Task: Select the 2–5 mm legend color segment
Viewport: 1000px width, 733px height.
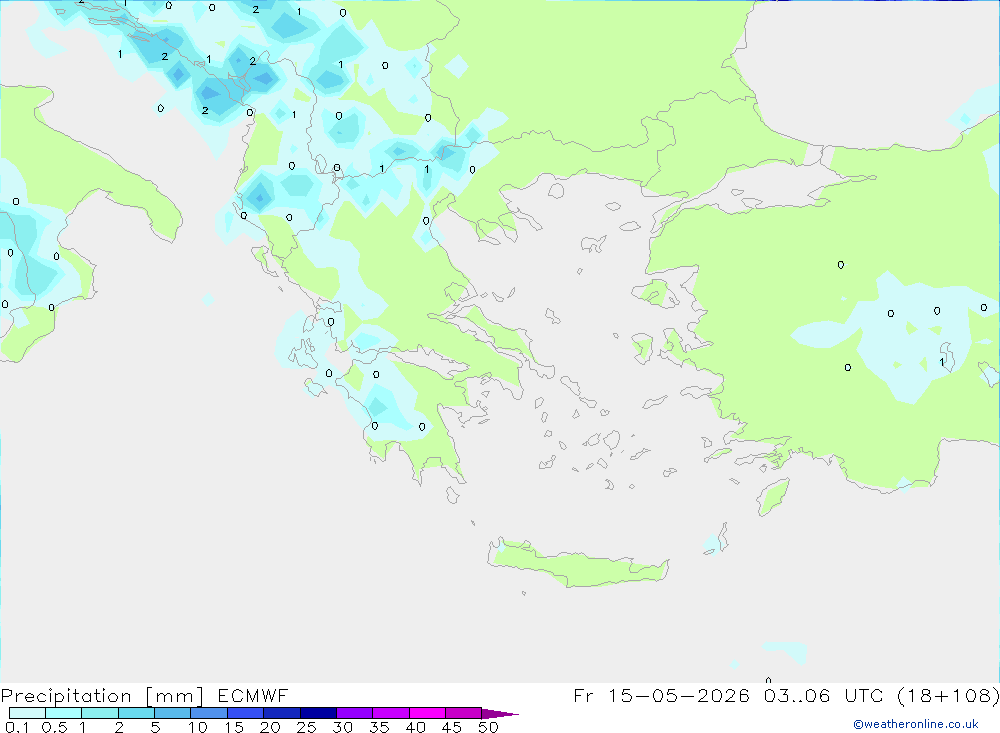Action: [136, 713]
